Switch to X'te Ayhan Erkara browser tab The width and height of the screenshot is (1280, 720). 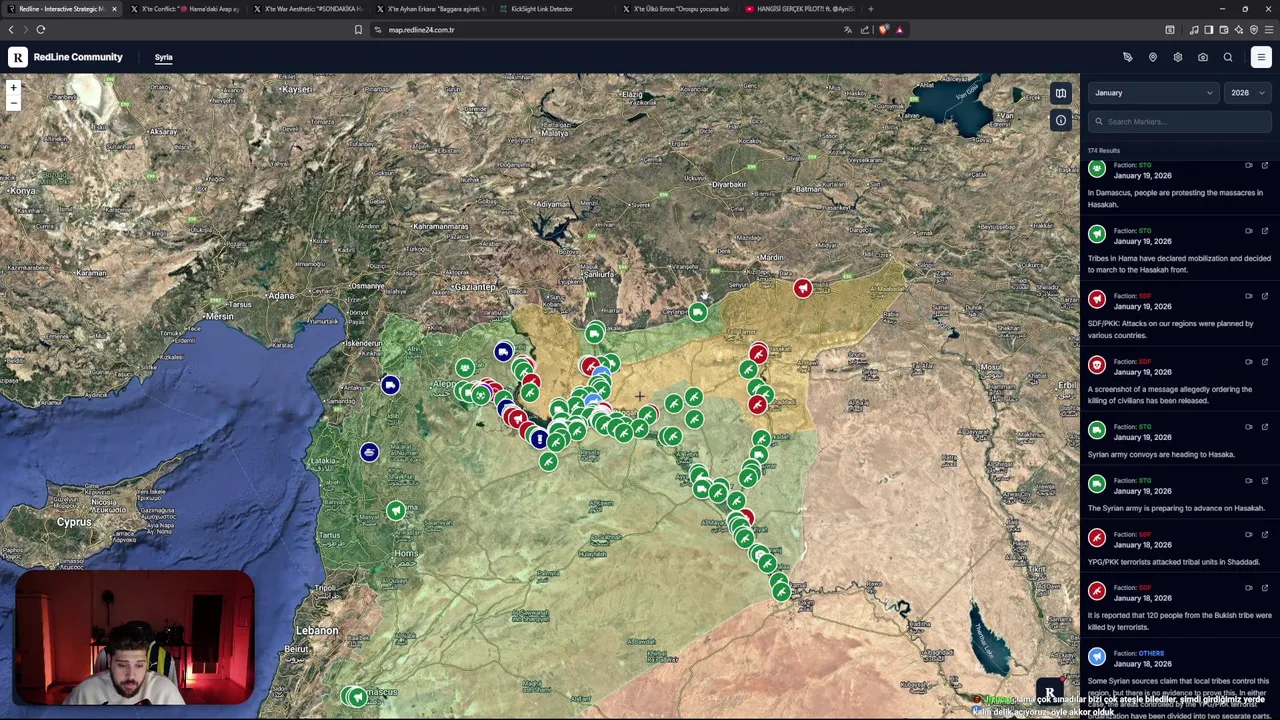(430, 9)
